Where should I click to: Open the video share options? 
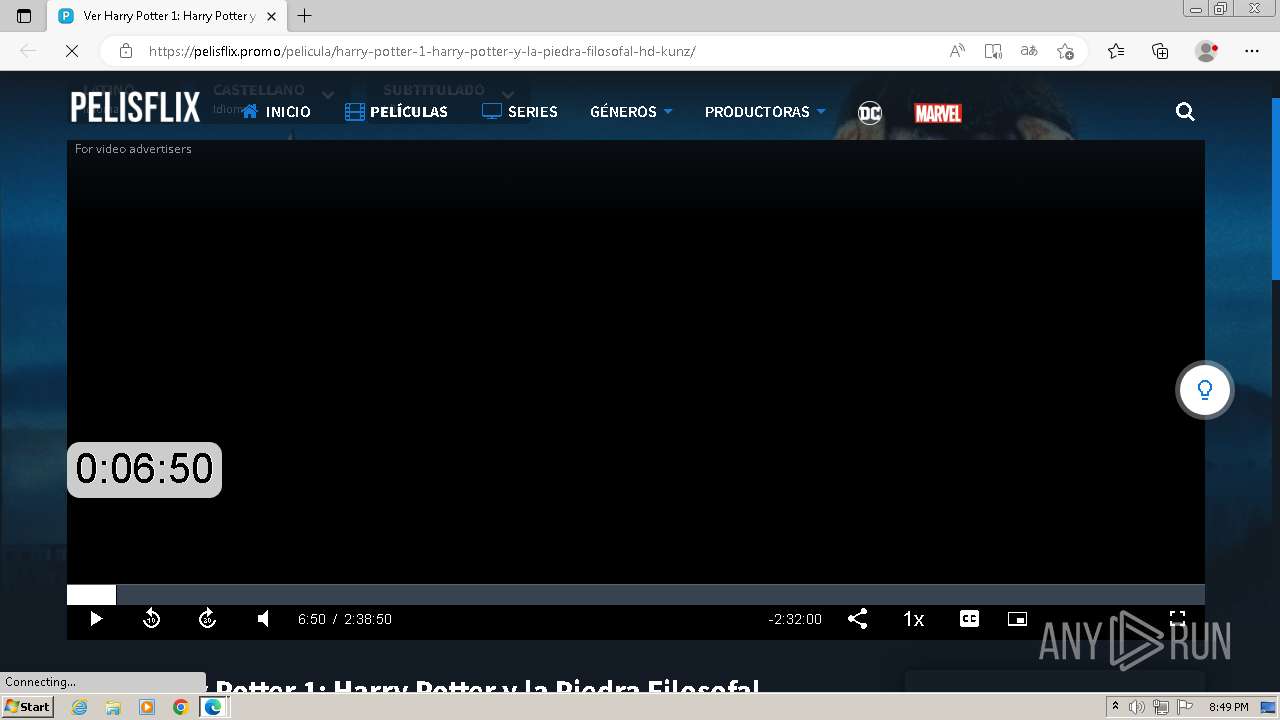point(857,619)
